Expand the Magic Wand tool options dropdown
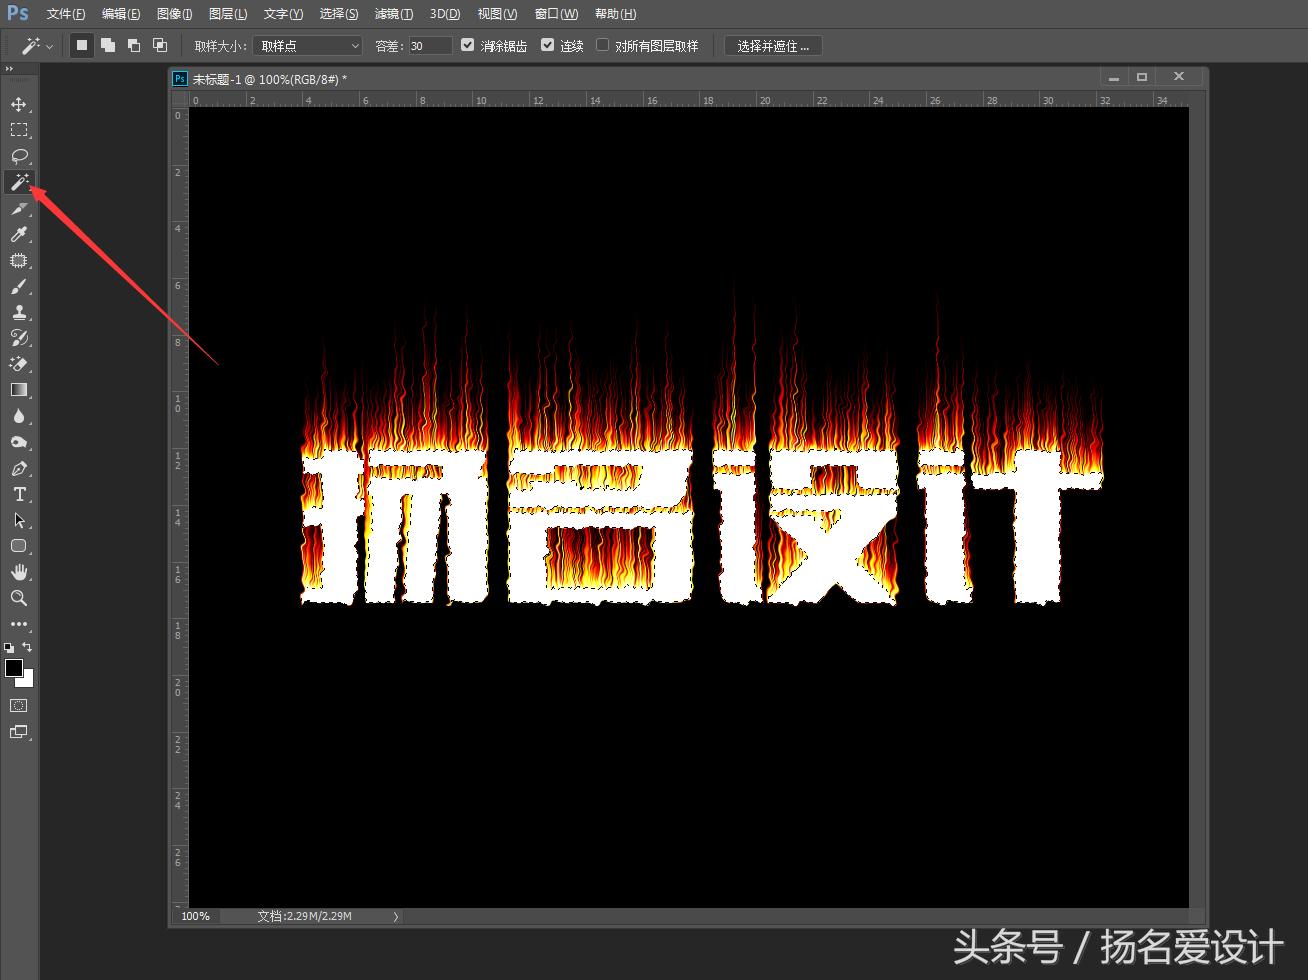The image size is (1308, 980). [x=48, y=45]
